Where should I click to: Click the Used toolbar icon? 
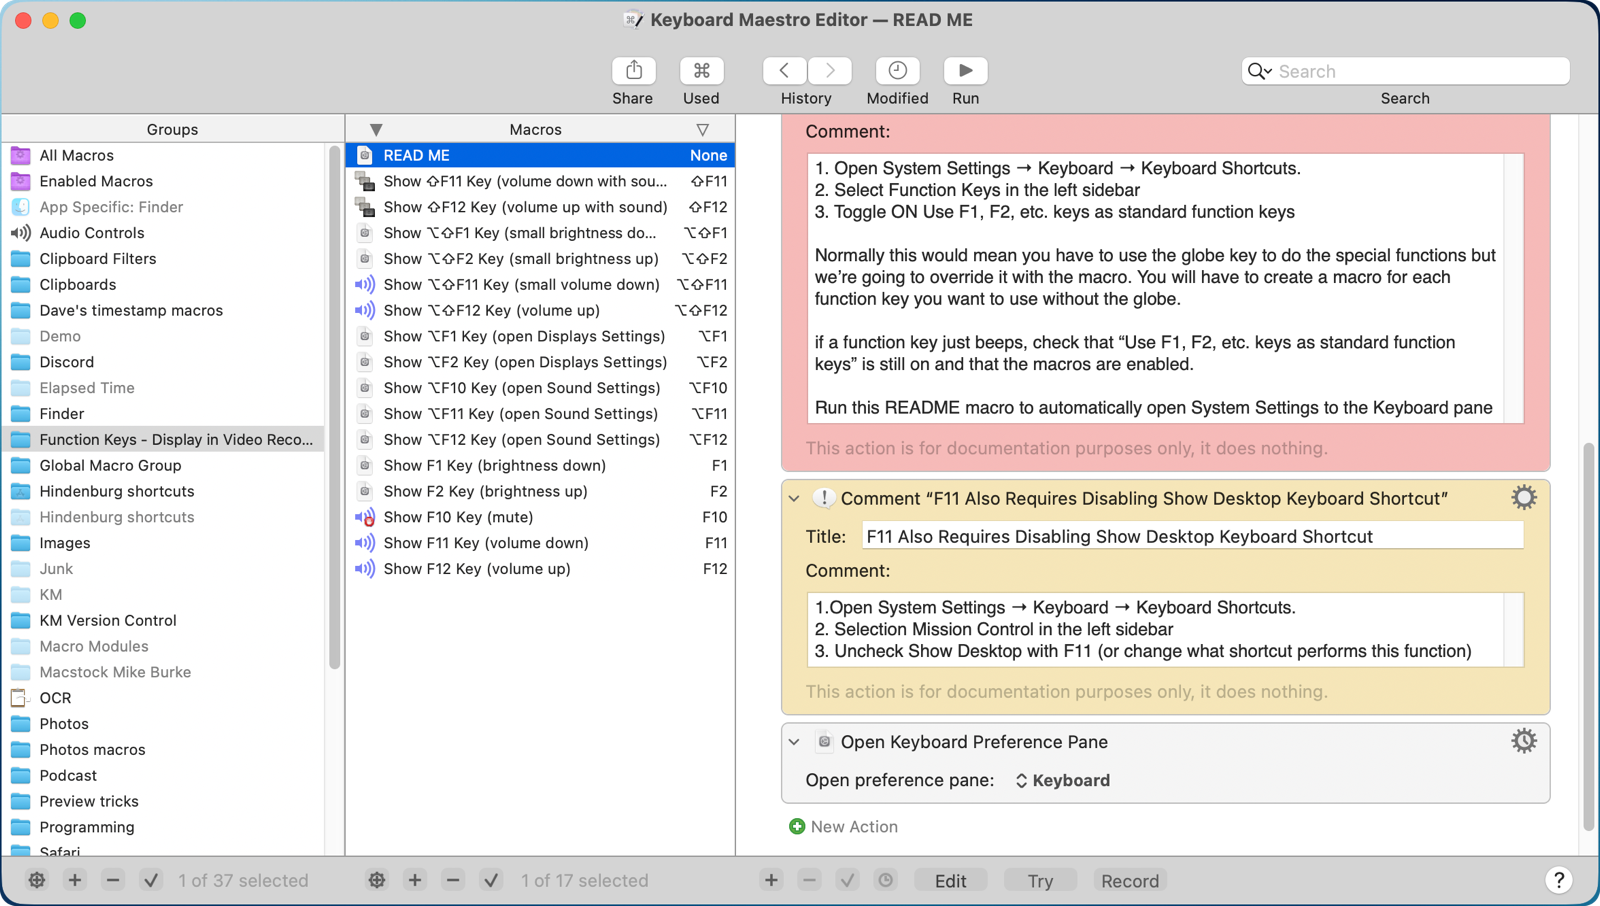pyautogui.click(x=701, y=71)
